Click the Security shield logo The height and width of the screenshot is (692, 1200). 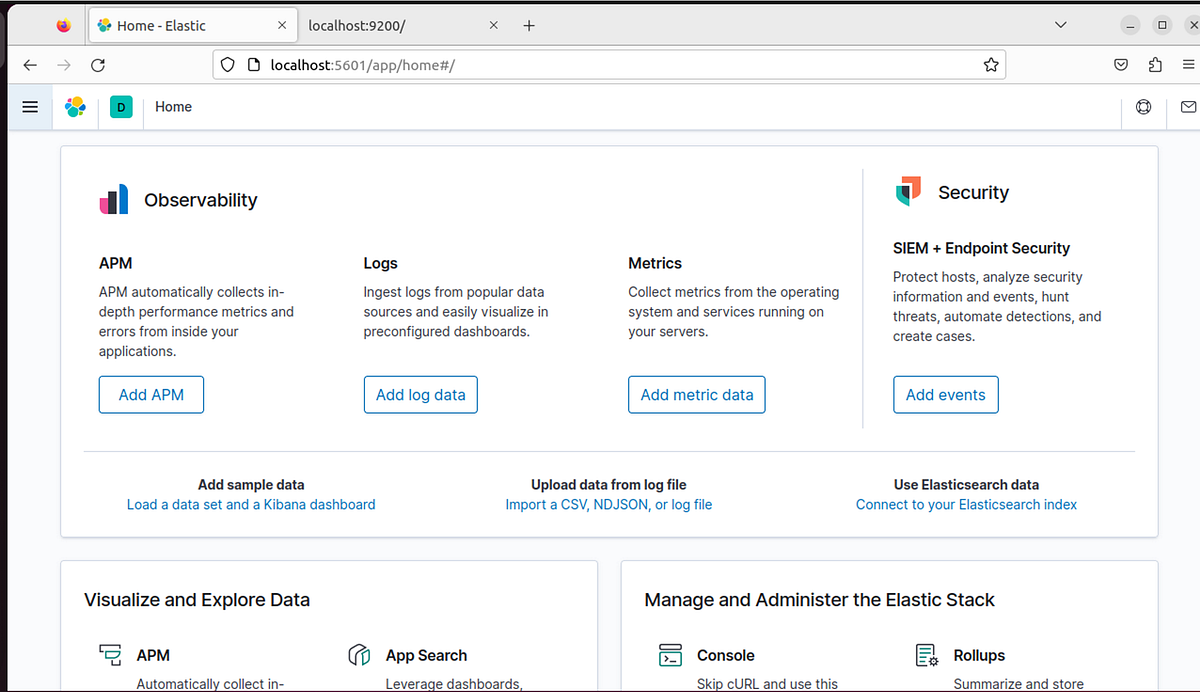point(907,191)
